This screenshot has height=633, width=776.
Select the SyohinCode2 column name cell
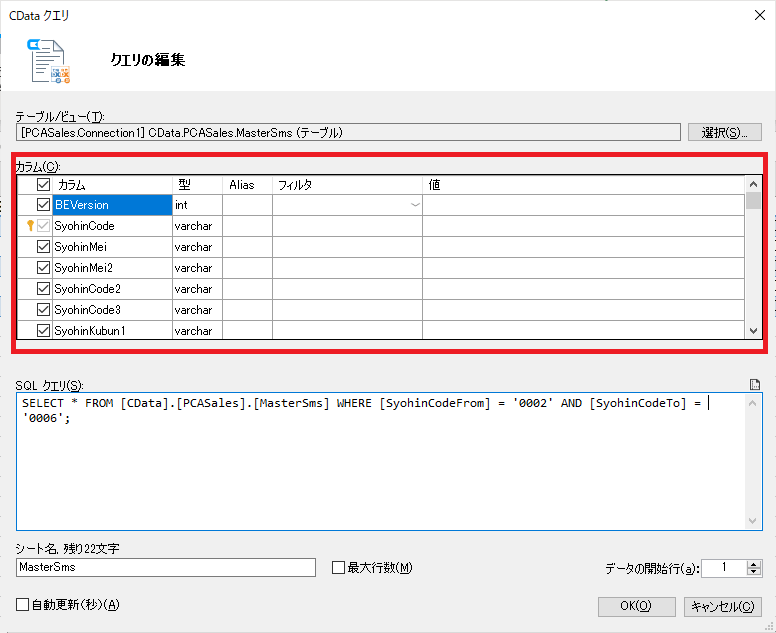(112, 289)
